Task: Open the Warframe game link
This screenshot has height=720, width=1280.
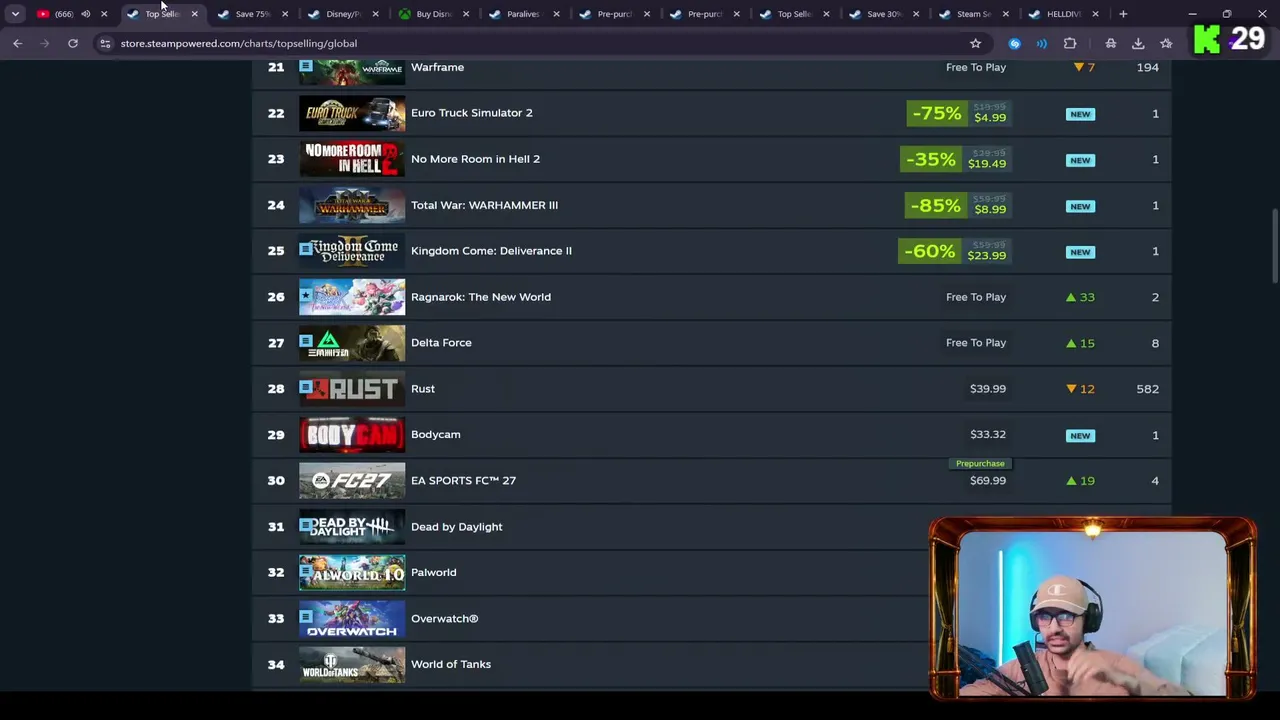Action: click(437, 67)
